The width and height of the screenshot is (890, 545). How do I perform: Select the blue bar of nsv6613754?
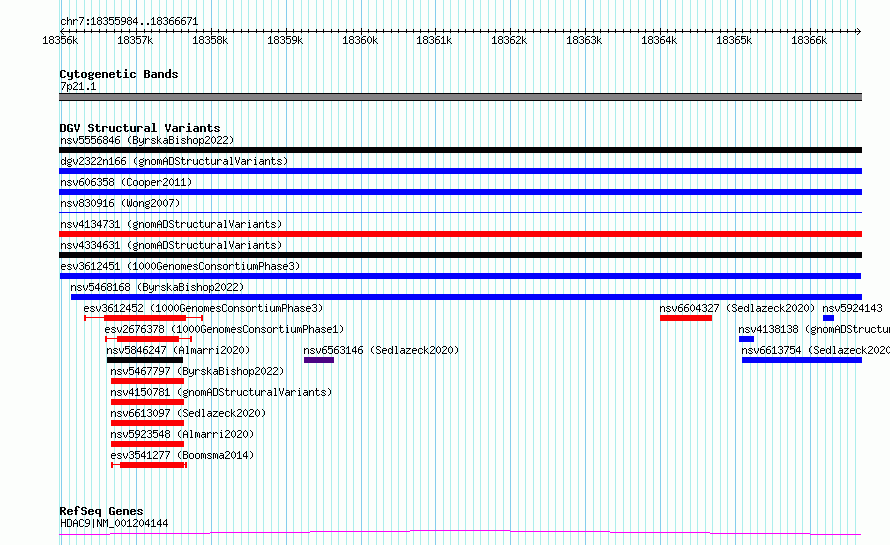point(802,360)
